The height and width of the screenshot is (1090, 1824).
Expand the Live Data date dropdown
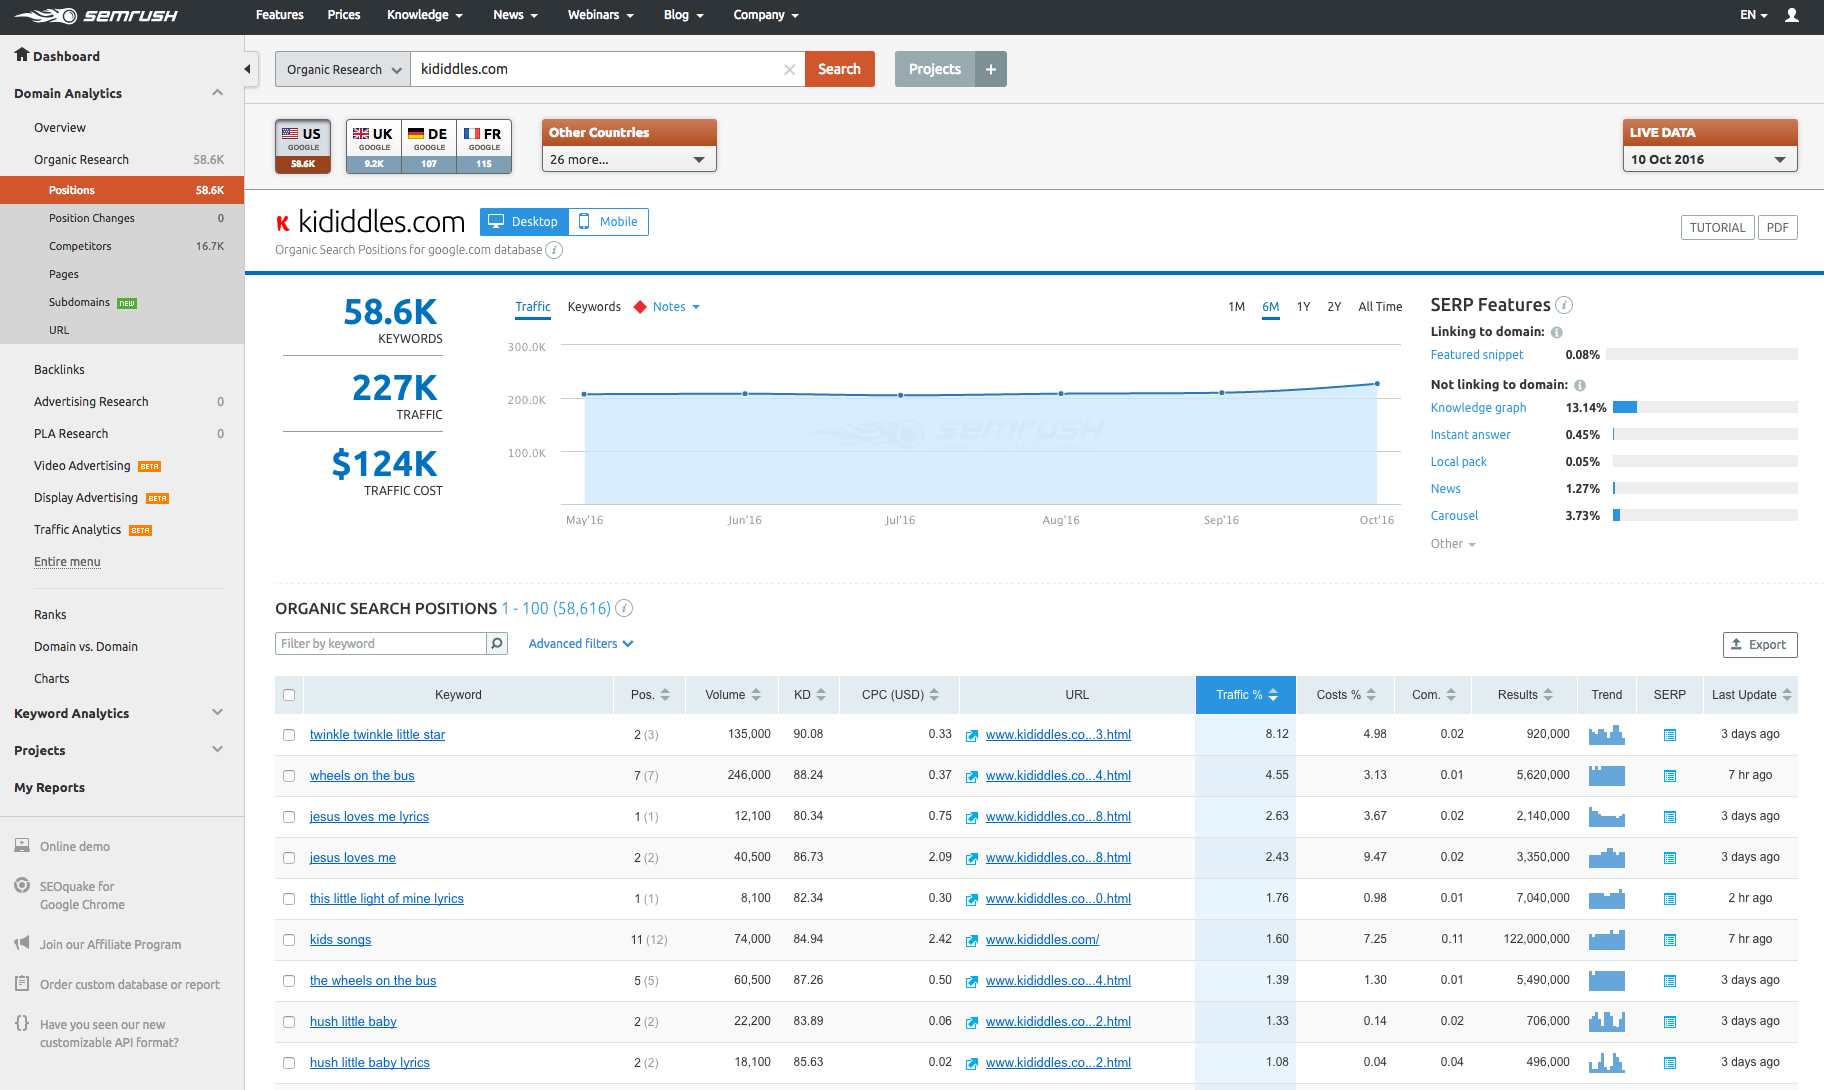point(1710,160)
